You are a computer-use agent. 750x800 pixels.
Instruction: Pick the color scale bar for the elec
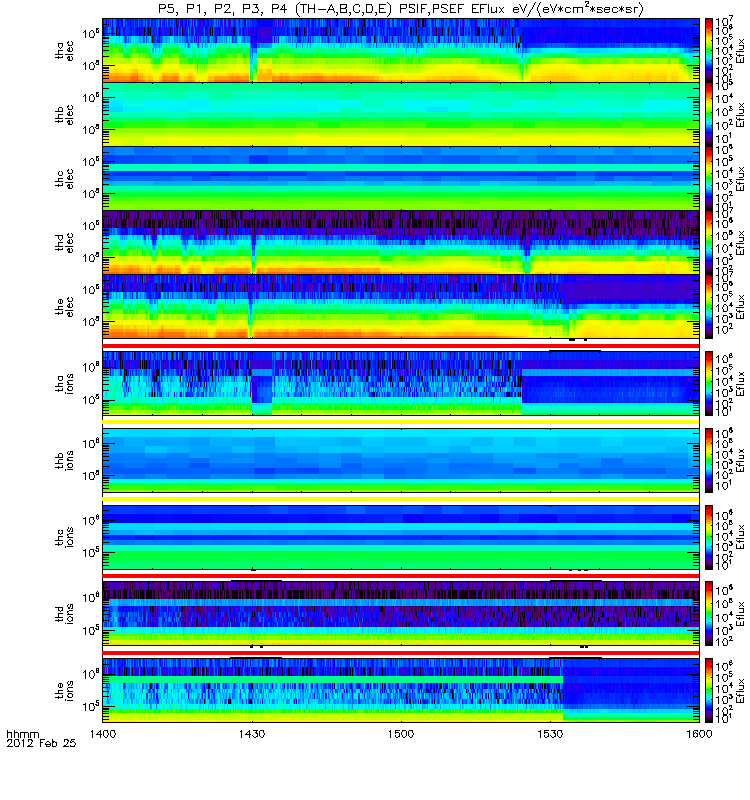(709, 307)
